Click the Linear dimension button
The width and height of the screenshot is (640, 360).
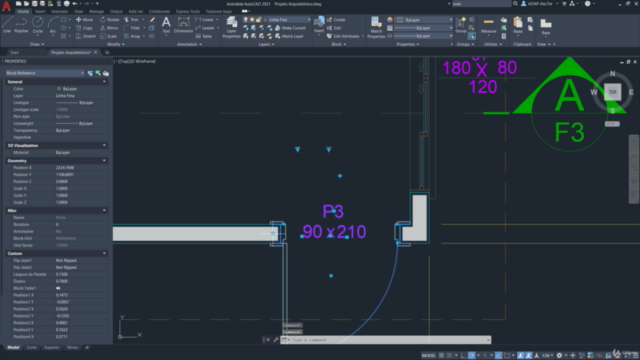click(x=206, y=20)
